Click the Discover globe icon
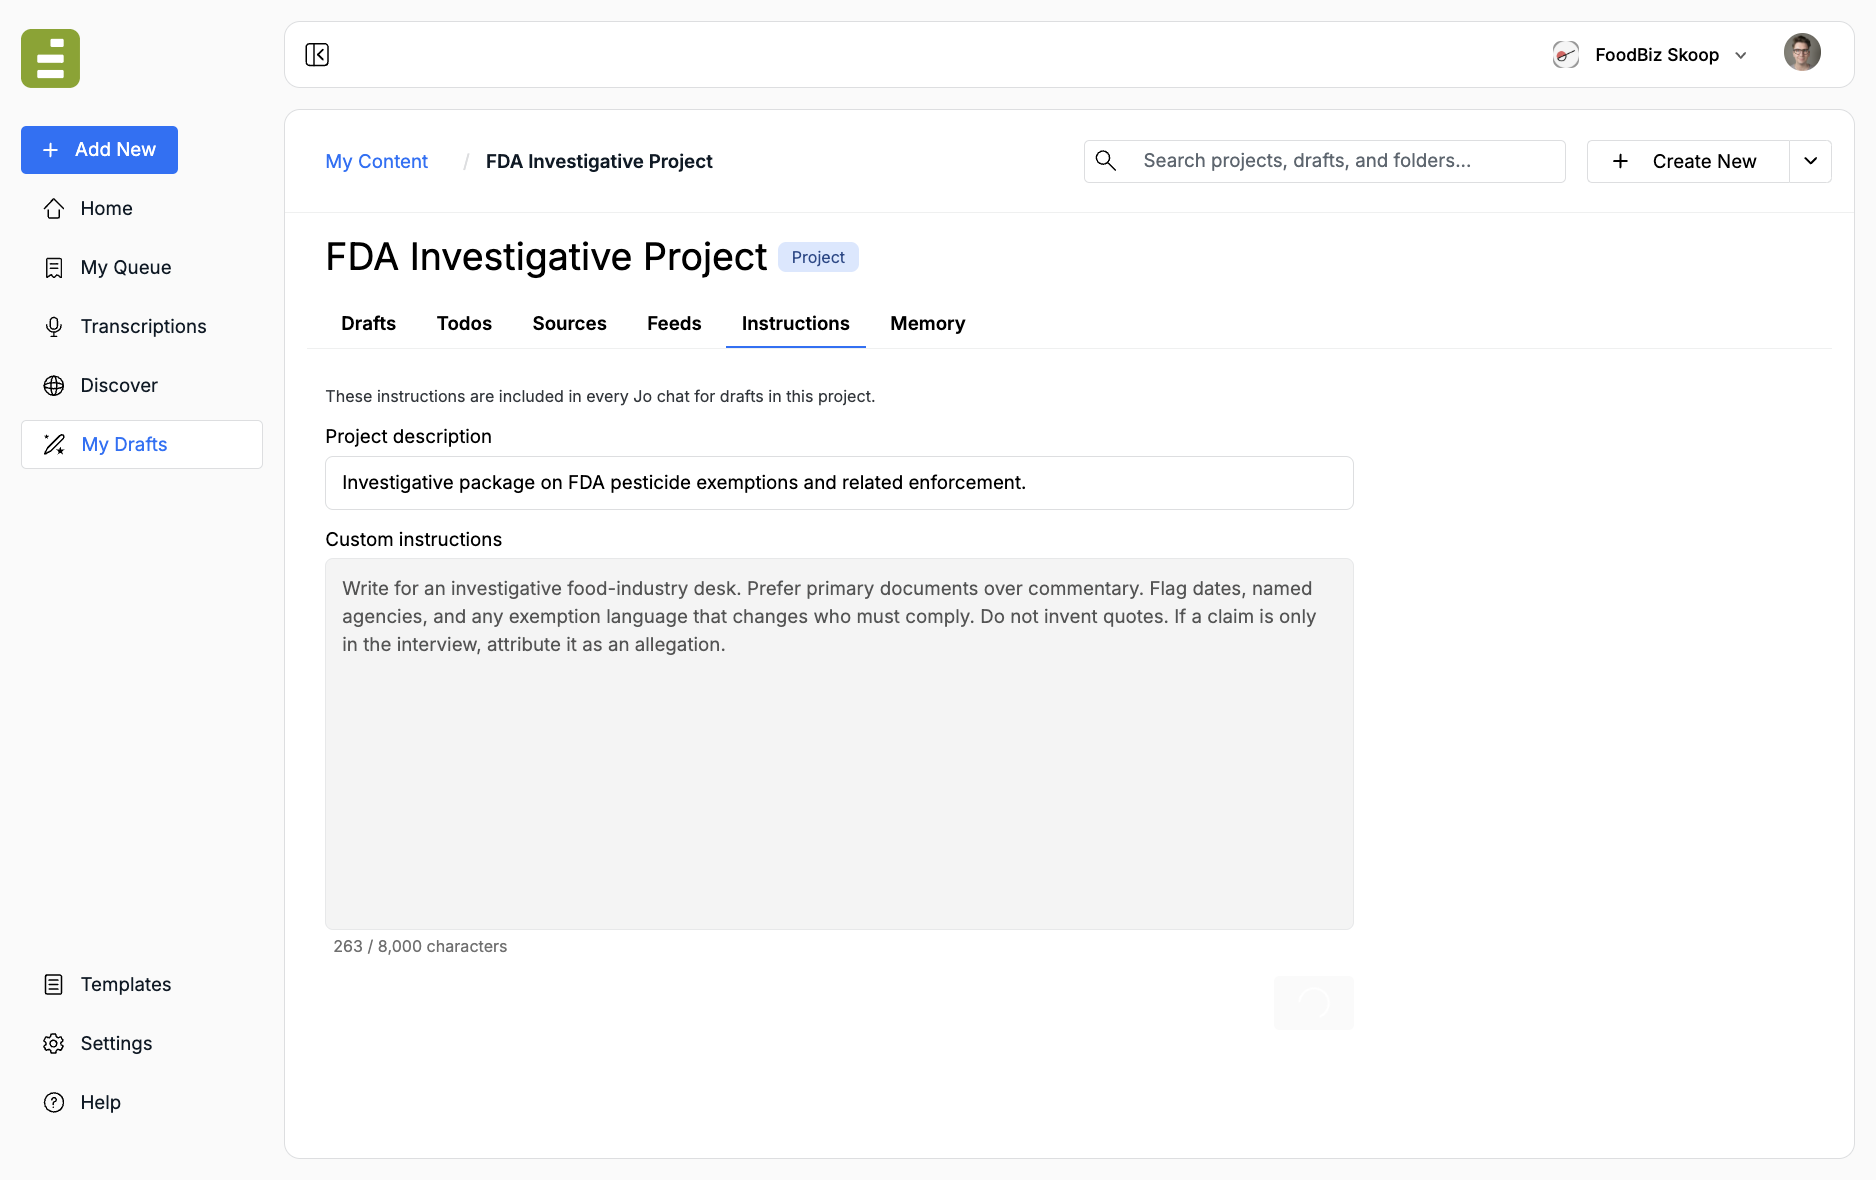Screen dimensions: 1876x1180 pos(54,385)
